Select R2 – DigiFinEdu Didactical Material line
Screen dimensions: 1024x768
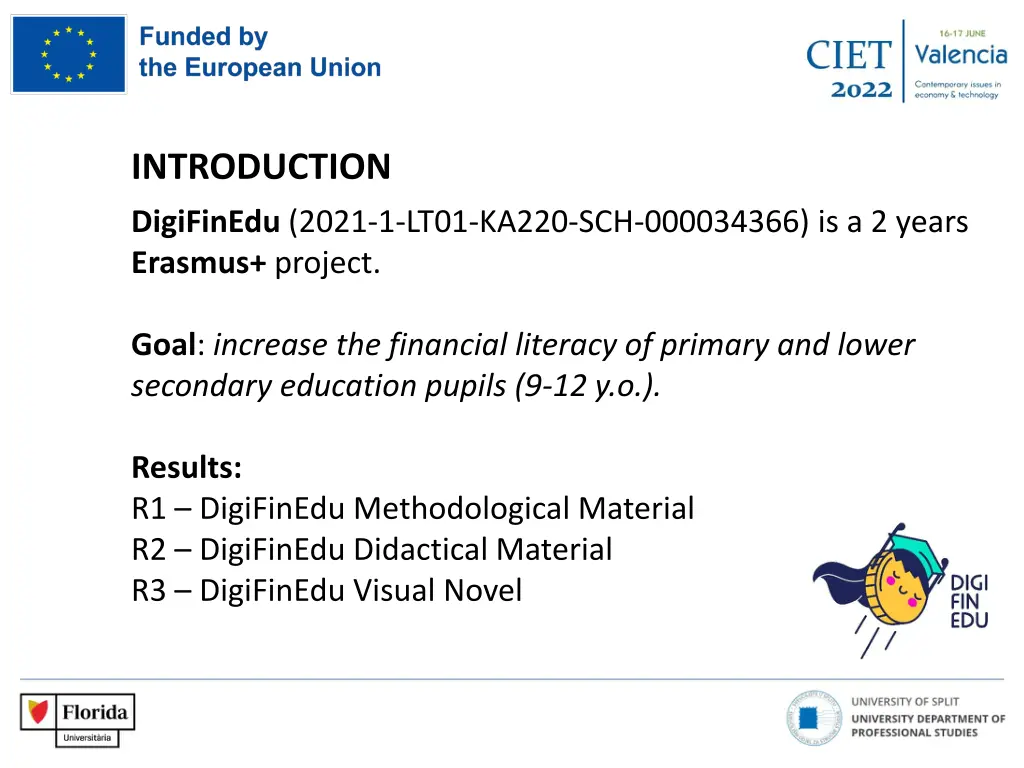372,549
